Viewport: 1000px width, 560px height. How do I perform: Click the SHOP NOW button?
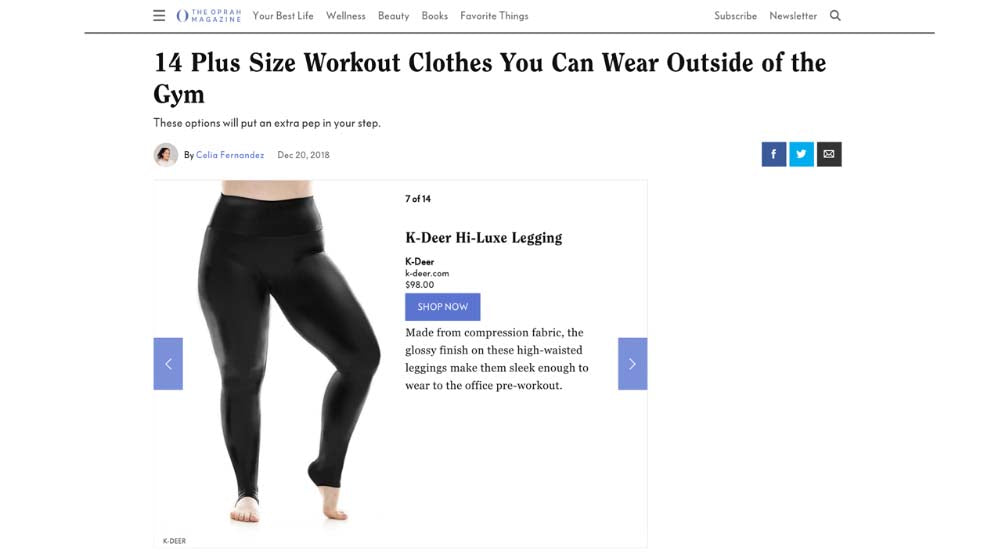click(x=443, y=307)
